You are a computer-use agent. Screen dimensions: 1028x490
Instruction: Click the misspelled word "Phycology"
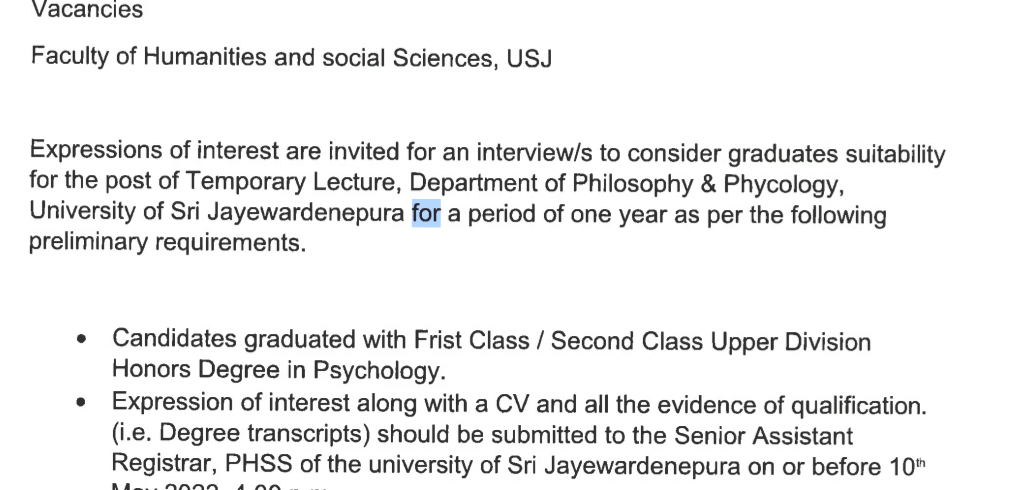pyautogui.click(x=791, y=184)
